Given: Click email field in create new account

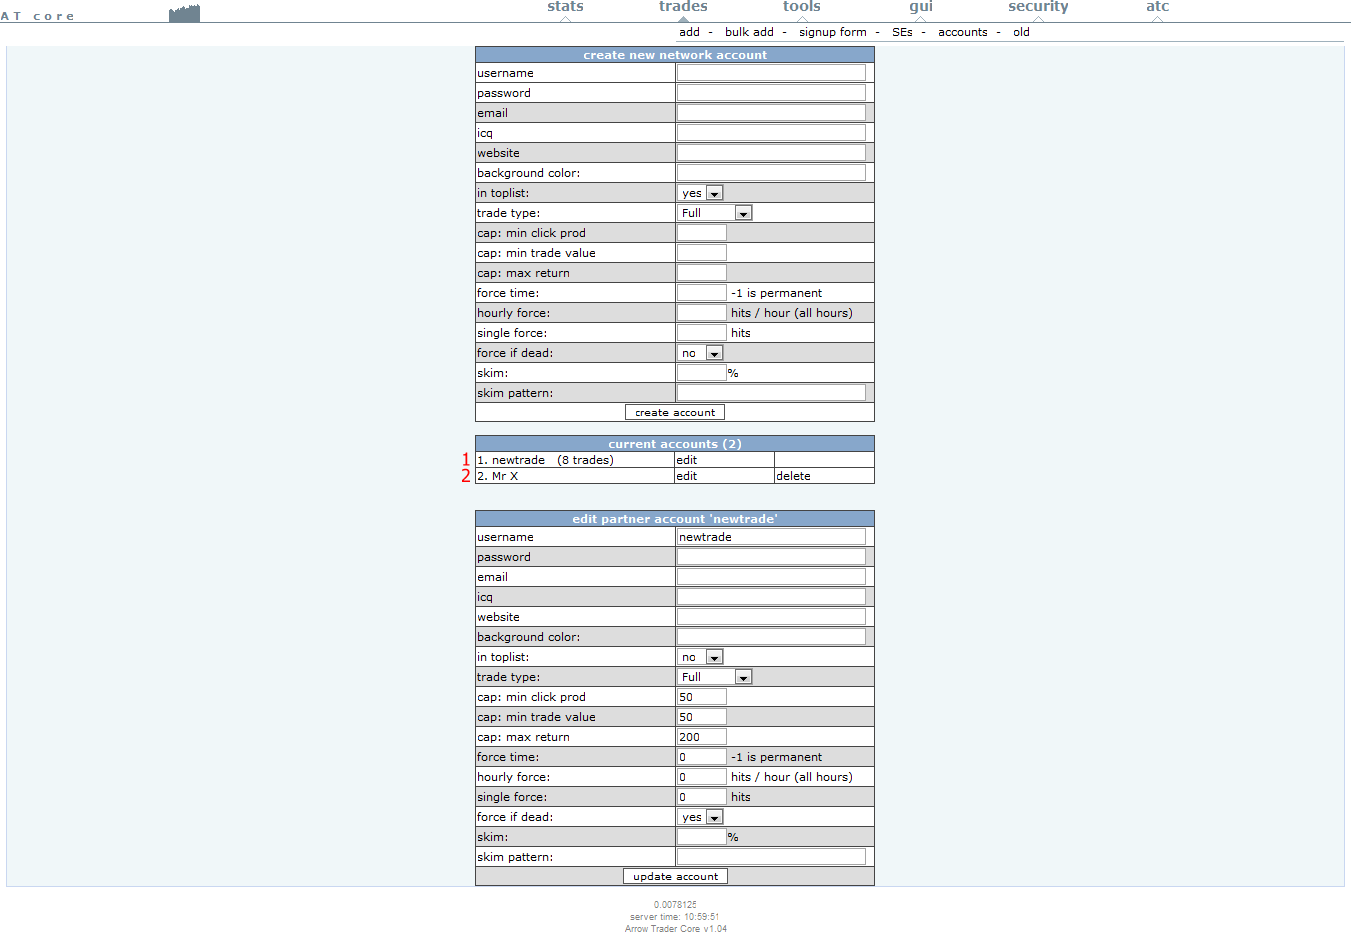Looking at the screenshot, I should [x=771, y=113].
